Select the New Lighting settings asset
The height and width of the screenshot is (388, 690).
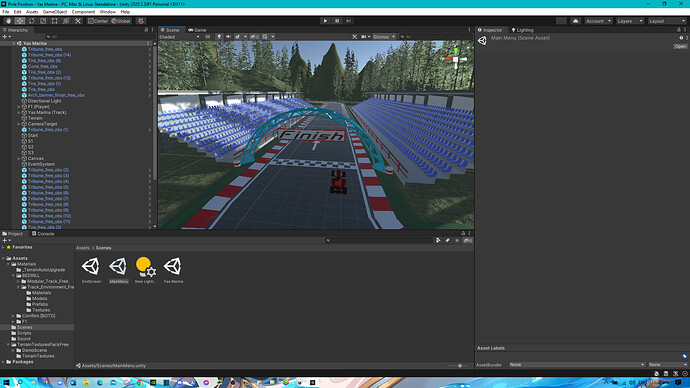145,270
